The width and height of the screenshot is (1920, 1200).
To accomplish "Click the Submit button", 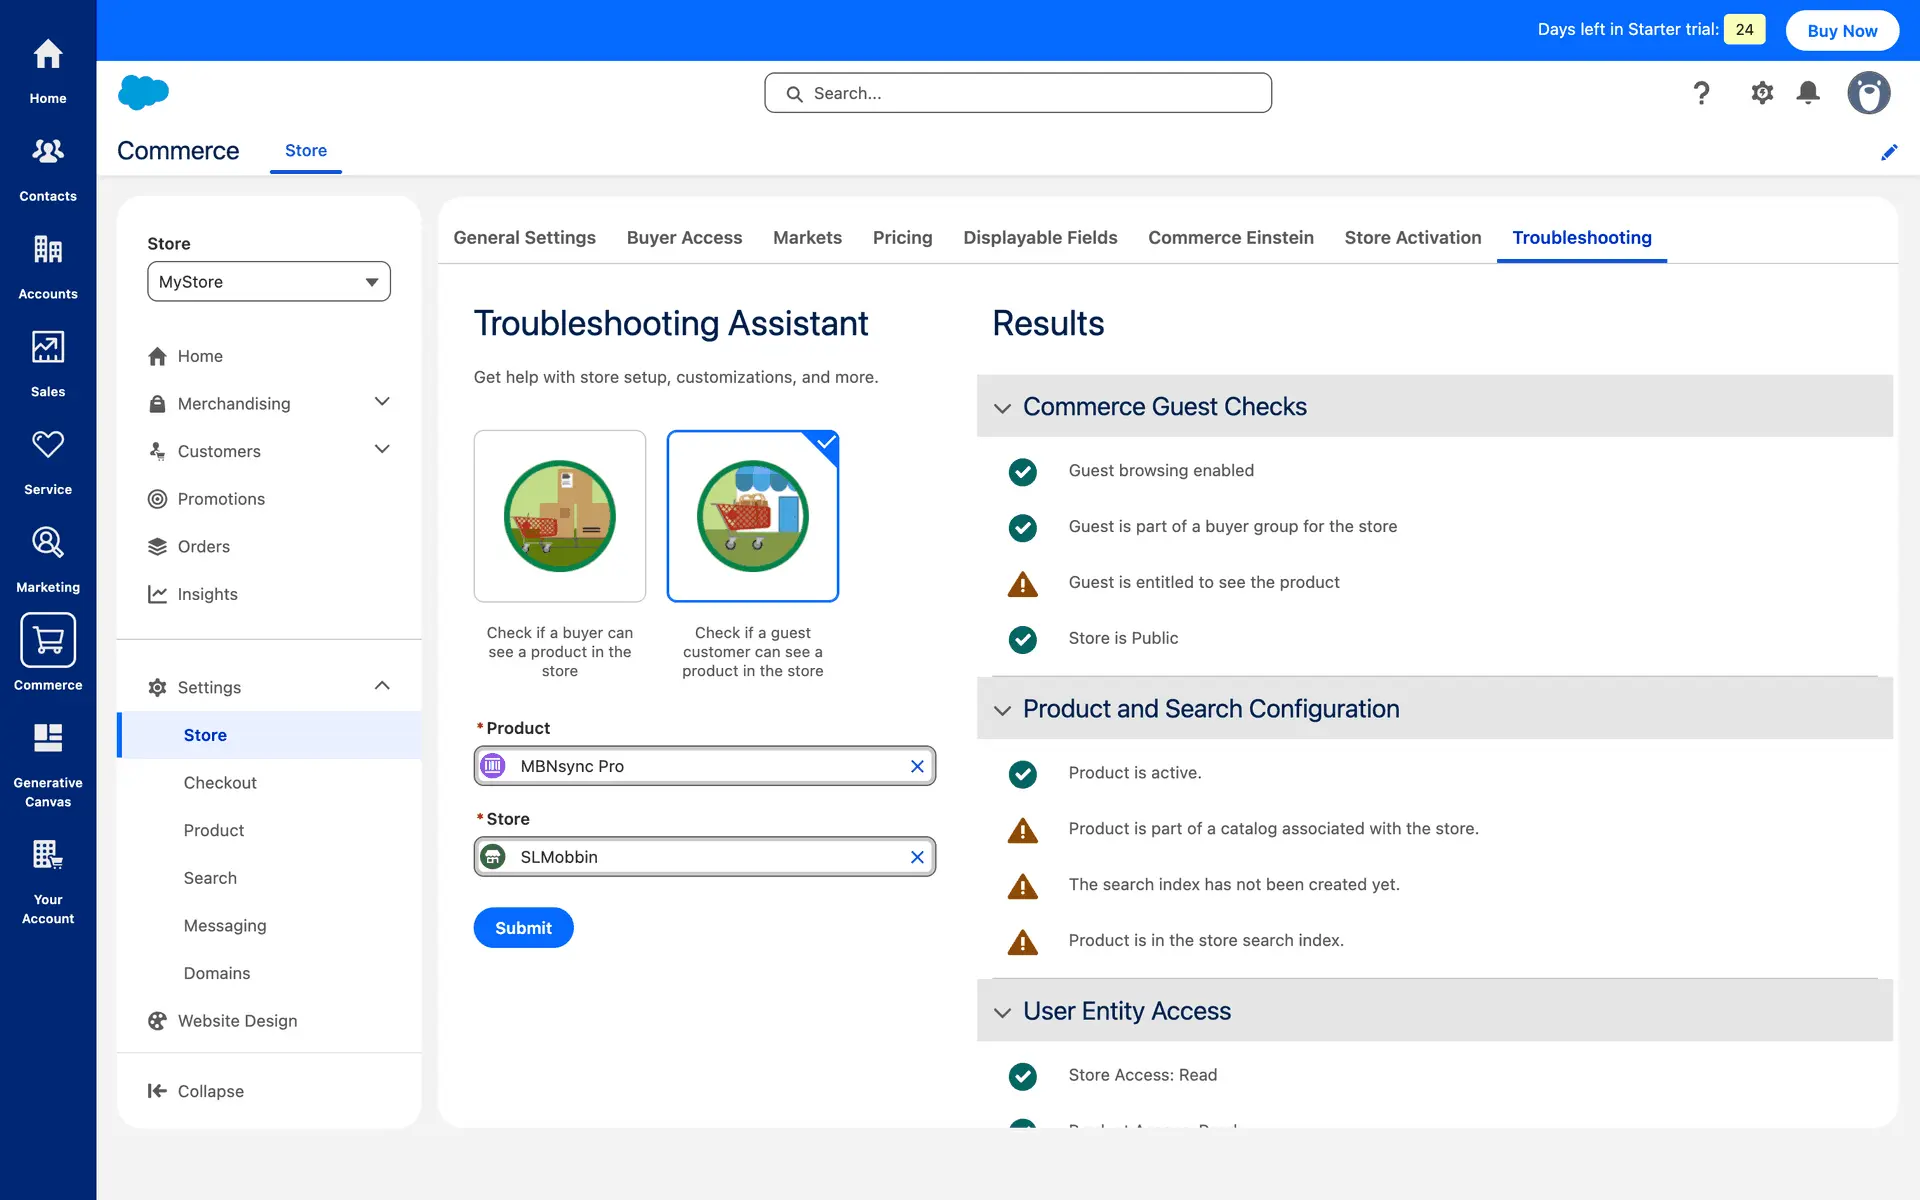I will [523, 928].
